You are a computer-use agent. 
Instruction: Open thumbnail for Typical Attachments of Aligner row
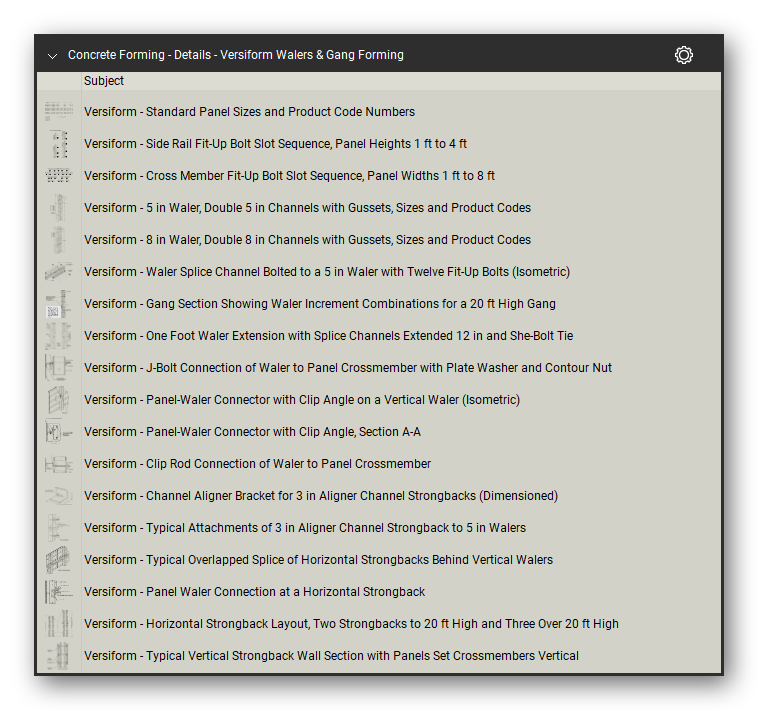(59, 528)
